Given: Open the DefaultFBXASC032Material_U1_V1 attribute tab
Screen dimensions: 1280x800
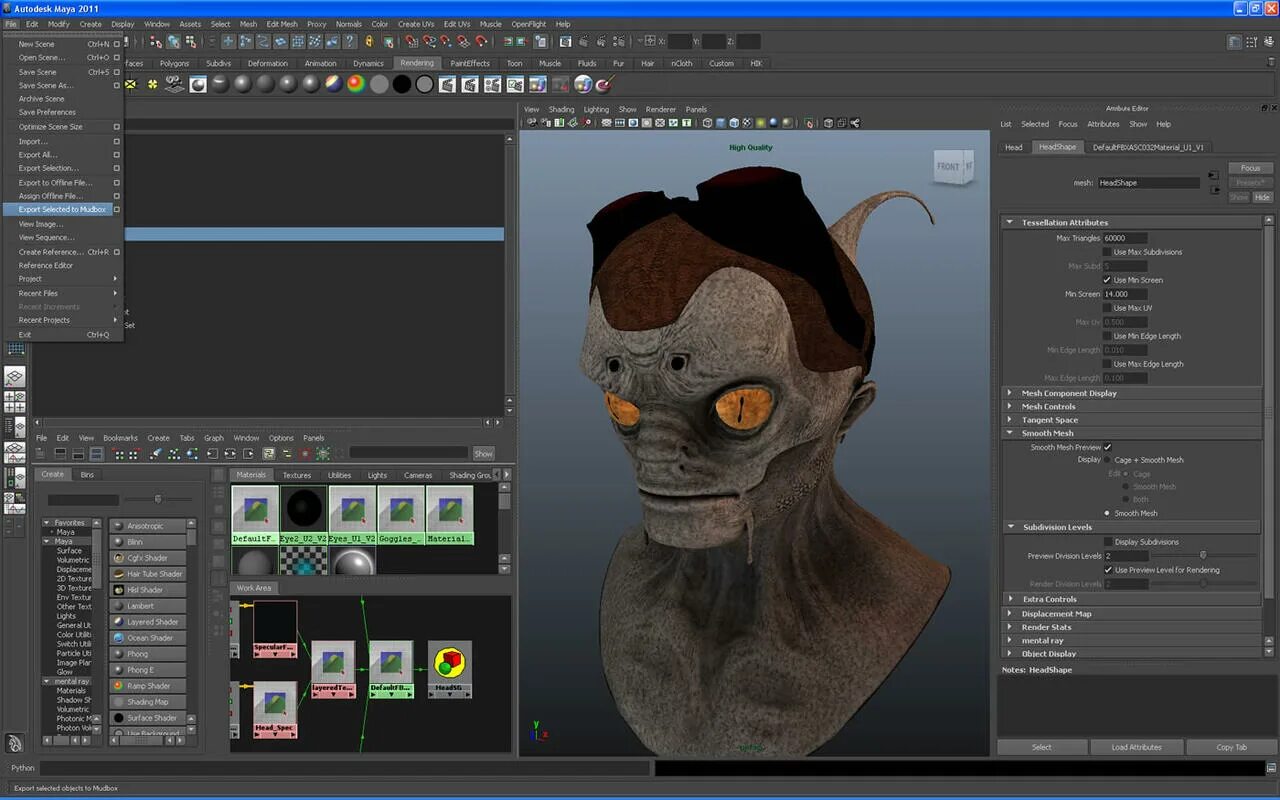Looking at the screenshot, I should pyautogui.click(x=1148, y=147).
